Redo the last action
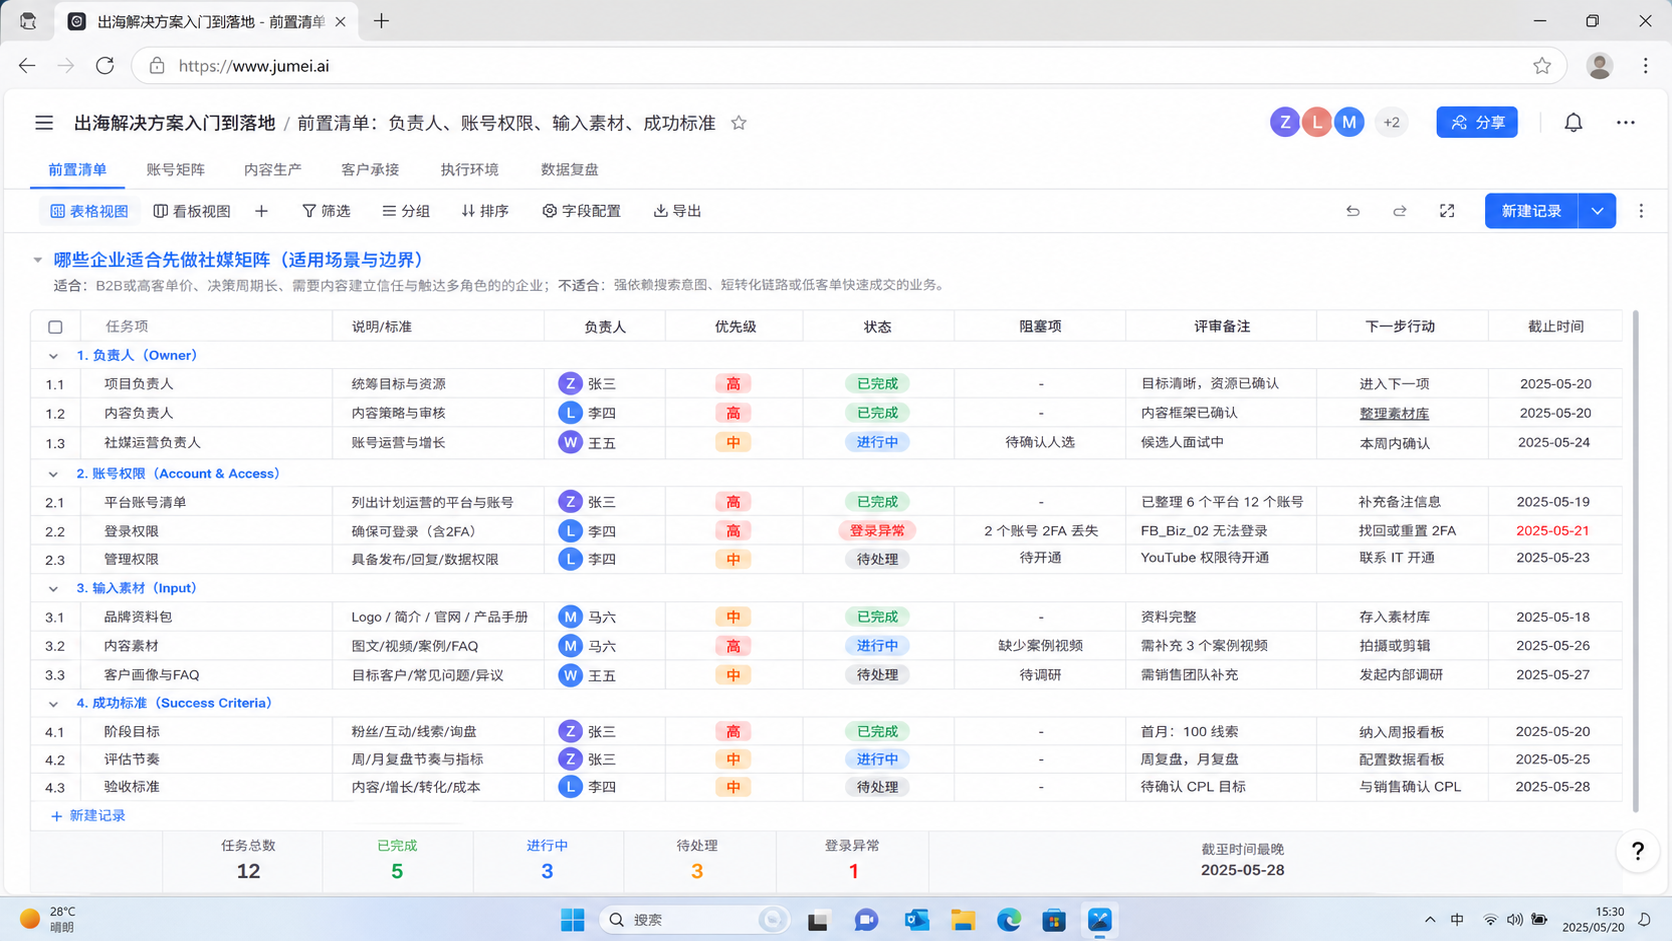Viewport: 1672px width, 941px height. (x=1400, y=211)
